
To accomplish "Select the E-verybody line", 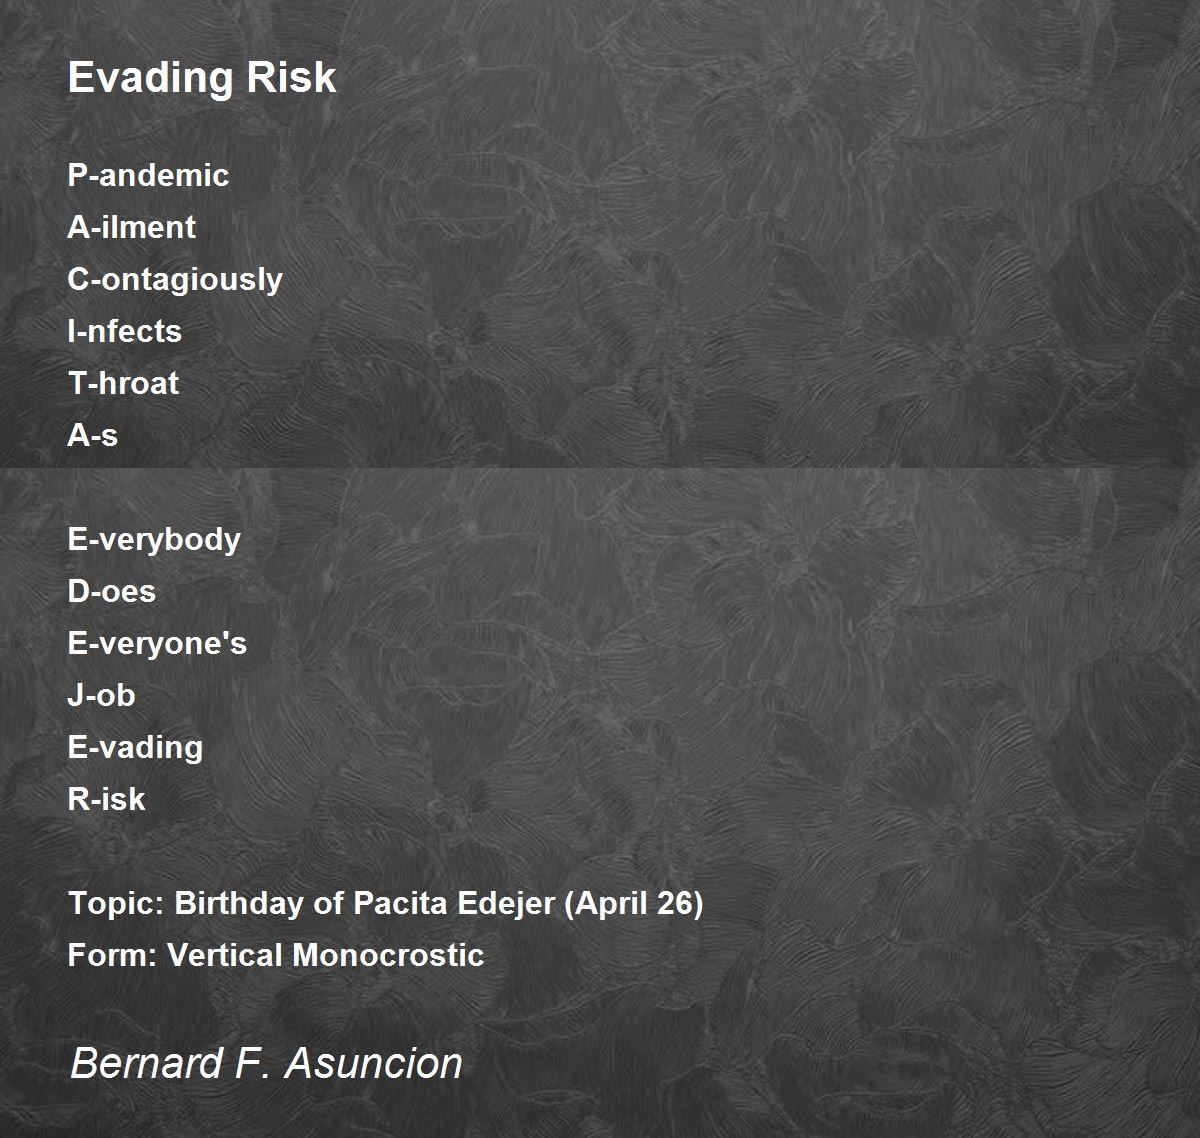I will [154, 540].
